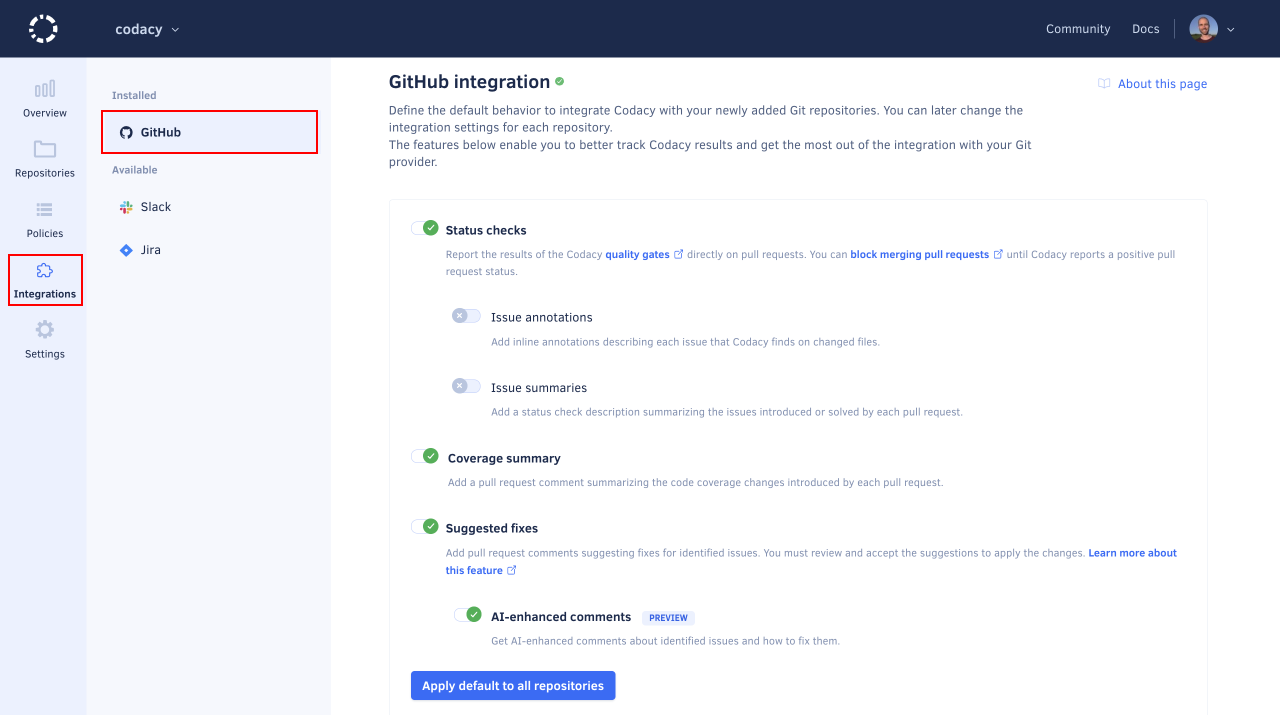Toggle Status checks off
The image size is (1280, 715).
click(x=425, y=228)
